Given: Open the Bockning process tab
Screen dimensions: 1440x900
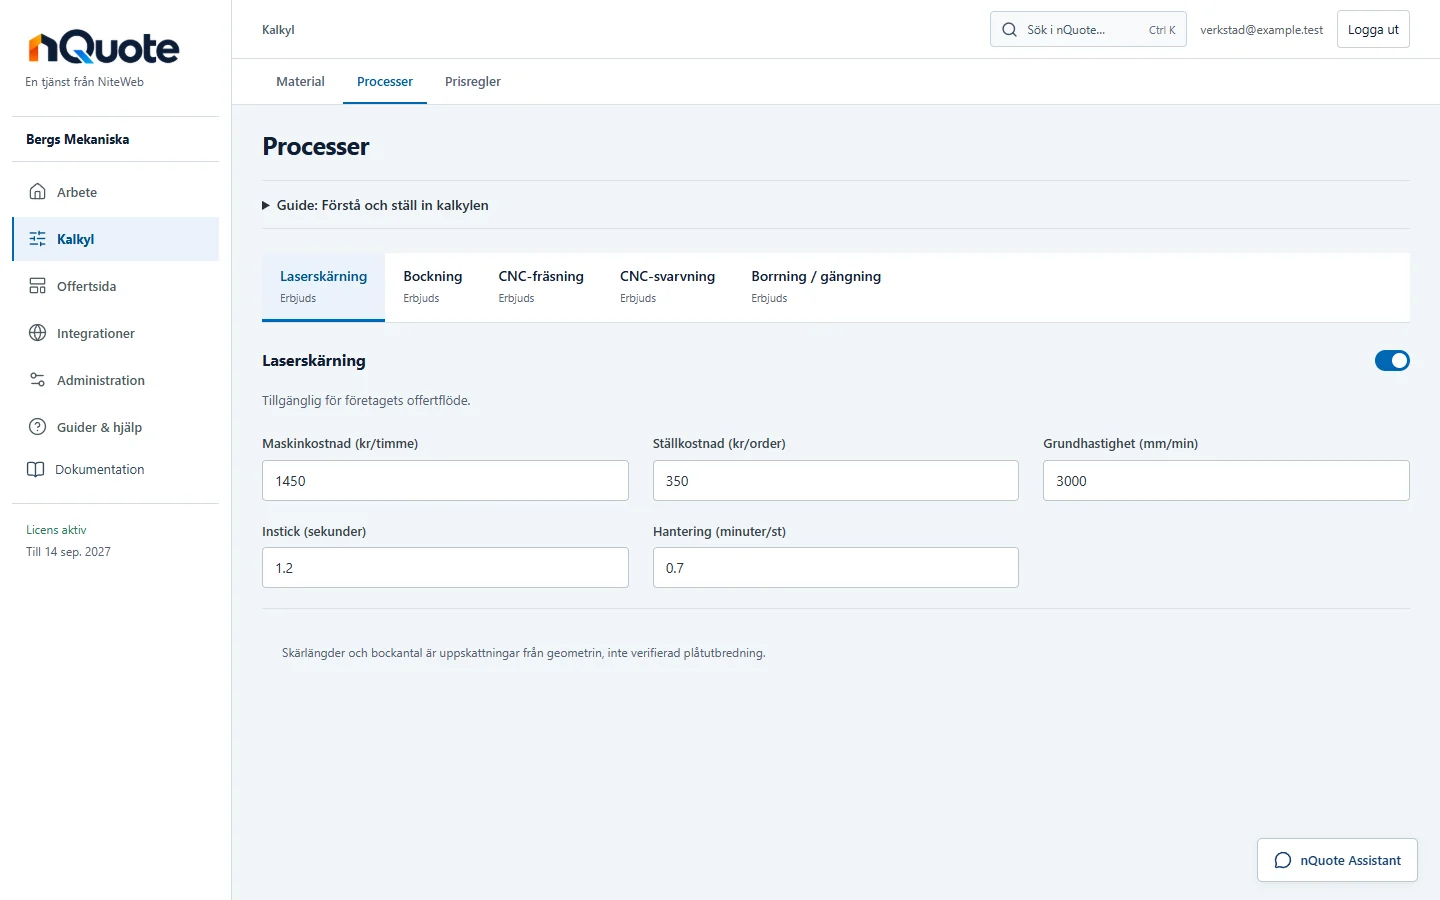Looking at the screenshot, I should click(x=433, y=287).
